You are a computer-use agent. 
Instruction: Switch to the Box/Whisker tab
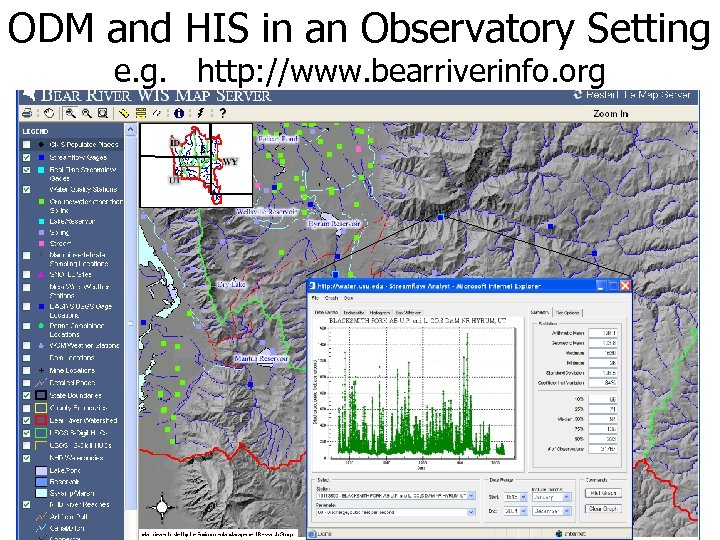[x=408, y=313]
